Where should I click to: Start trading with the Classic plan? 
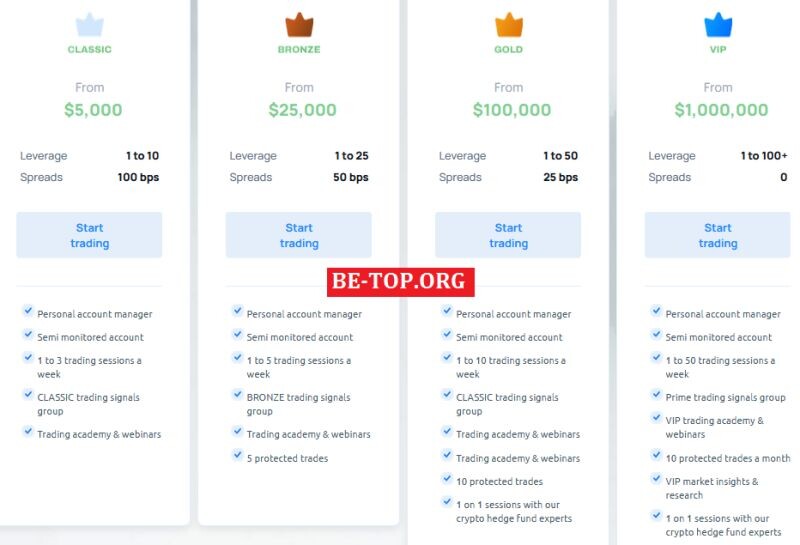point(89,235)
